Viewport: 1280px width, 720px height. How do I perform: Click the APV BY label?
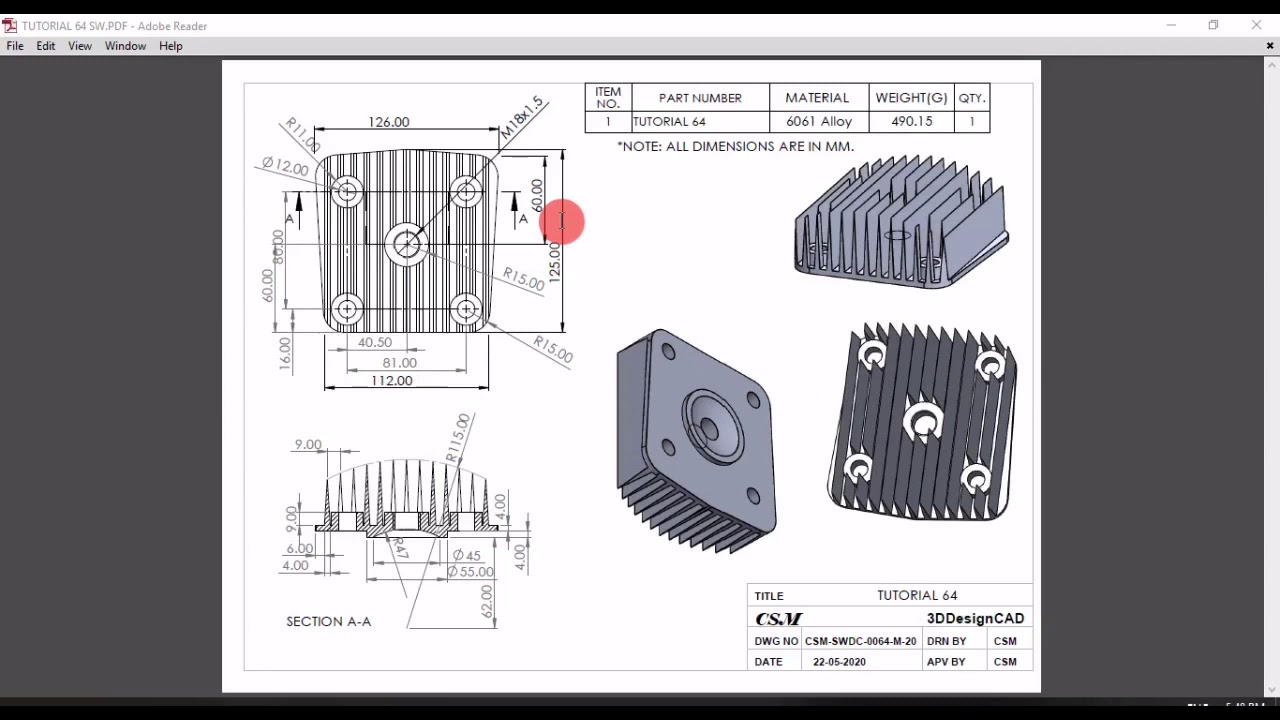coord(946,662)
